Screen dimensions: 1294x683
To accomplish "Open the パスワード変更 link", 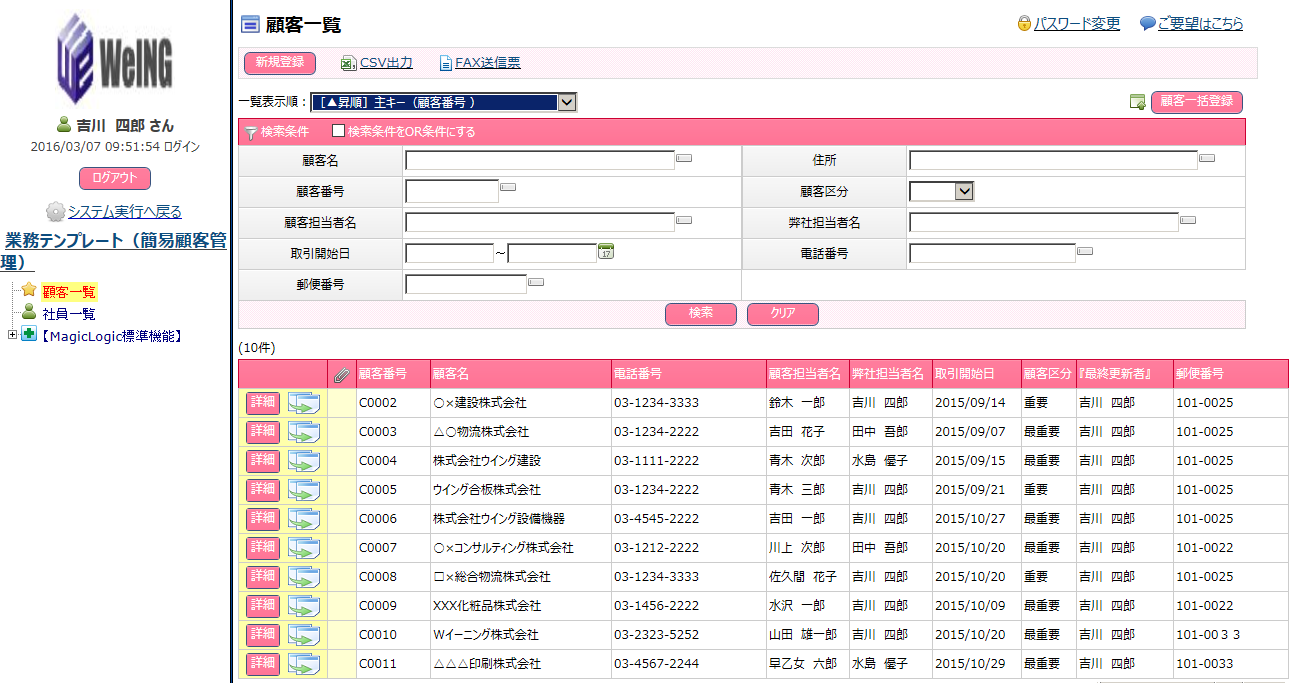I will [1076, 23].
